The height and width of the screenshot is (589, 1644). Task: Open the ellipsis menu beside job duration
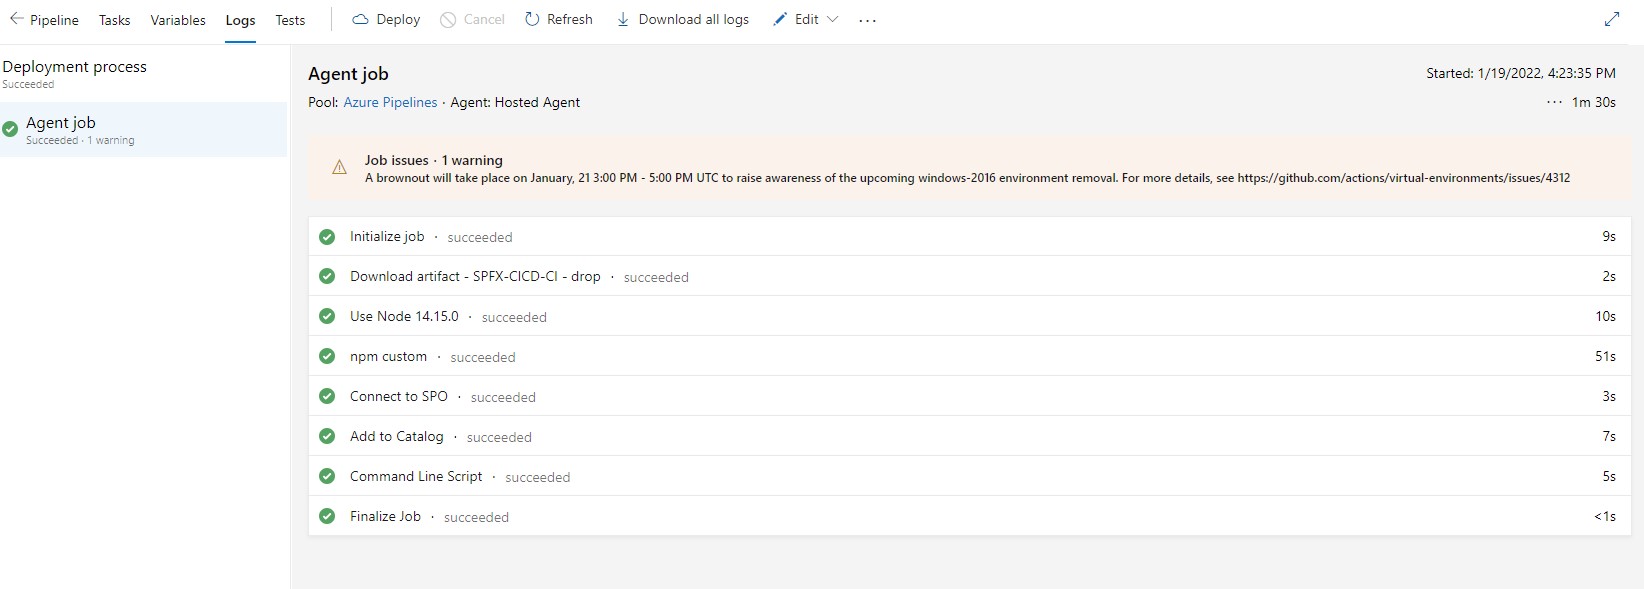tap(1554, 102)
